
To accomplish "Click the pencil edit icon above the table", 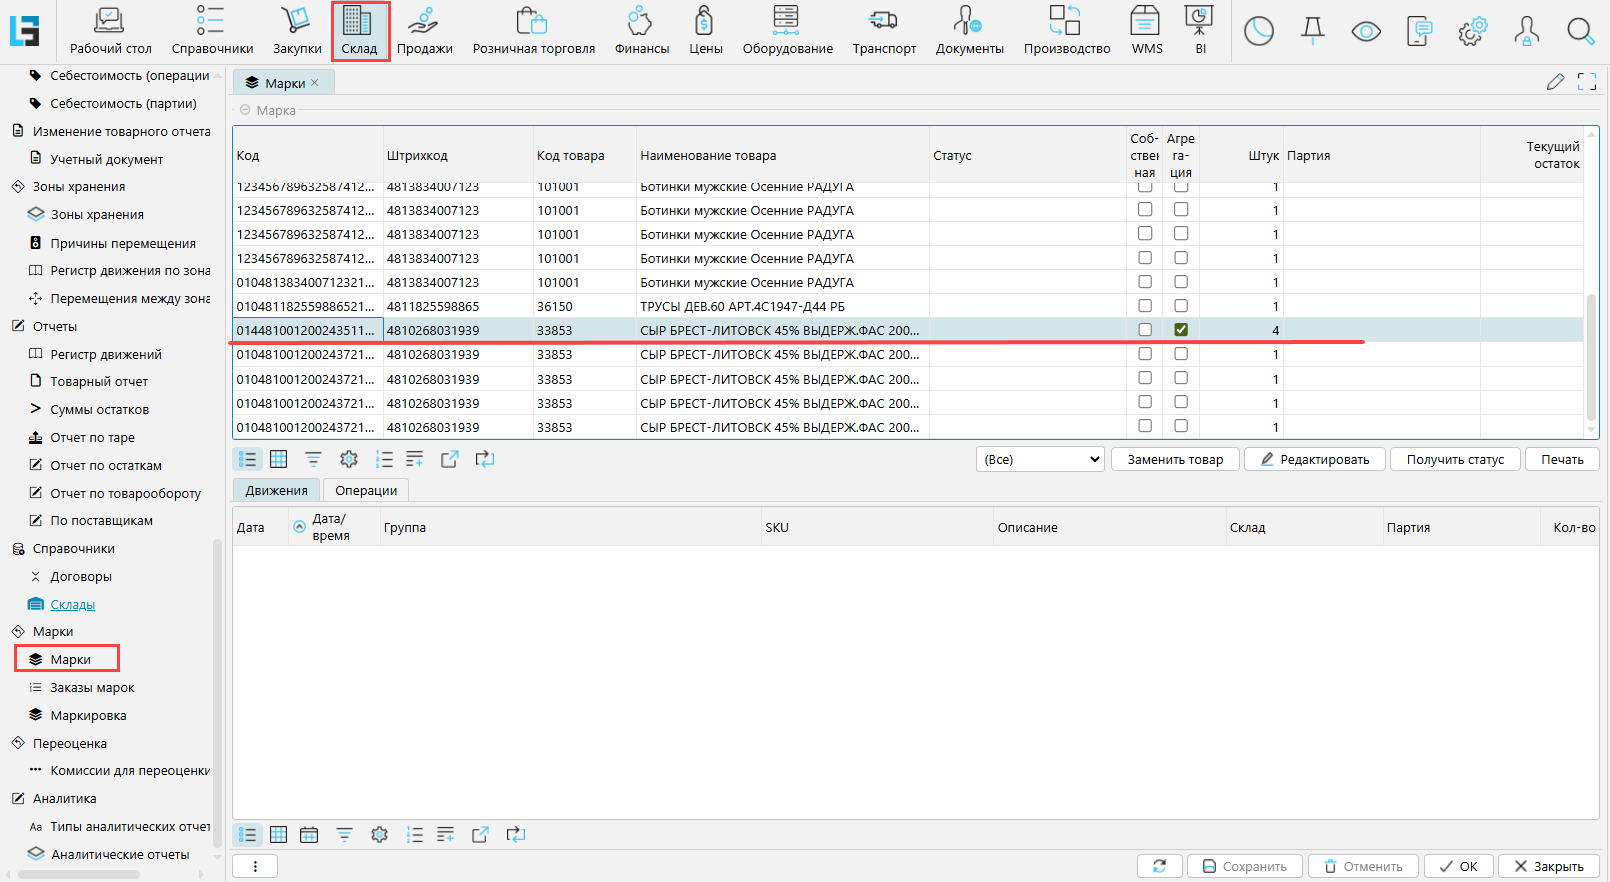I will click(1555, 82).
